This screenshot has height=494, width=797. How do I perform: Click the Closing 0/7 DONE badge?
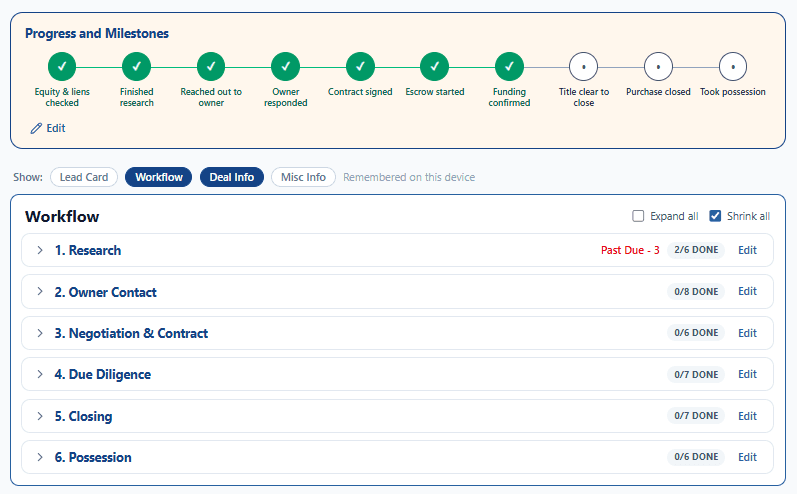click(x=696, y=416)
